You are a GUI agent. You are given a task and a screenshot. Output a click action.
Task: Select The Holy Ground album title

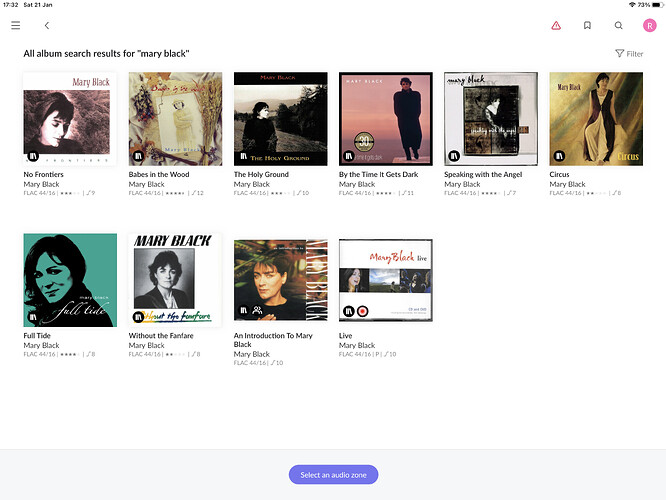[261, 174]
